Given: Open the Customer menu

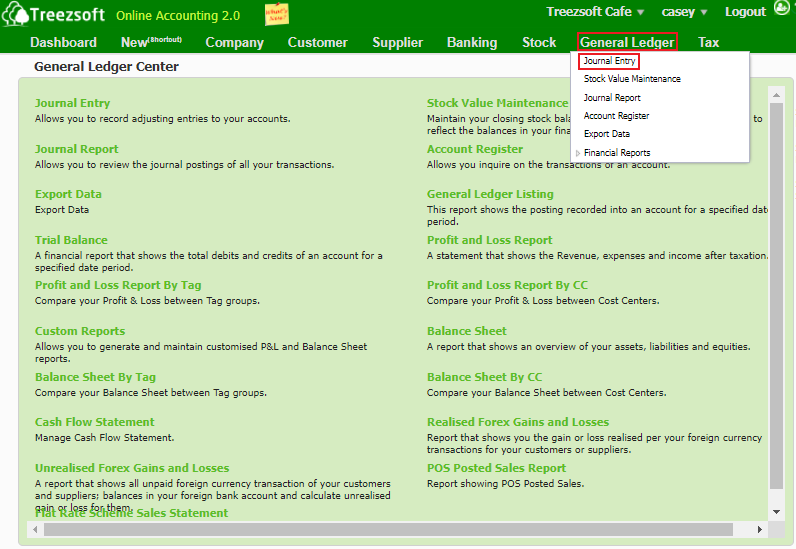Looking at the screenshot, I should 318,42.
